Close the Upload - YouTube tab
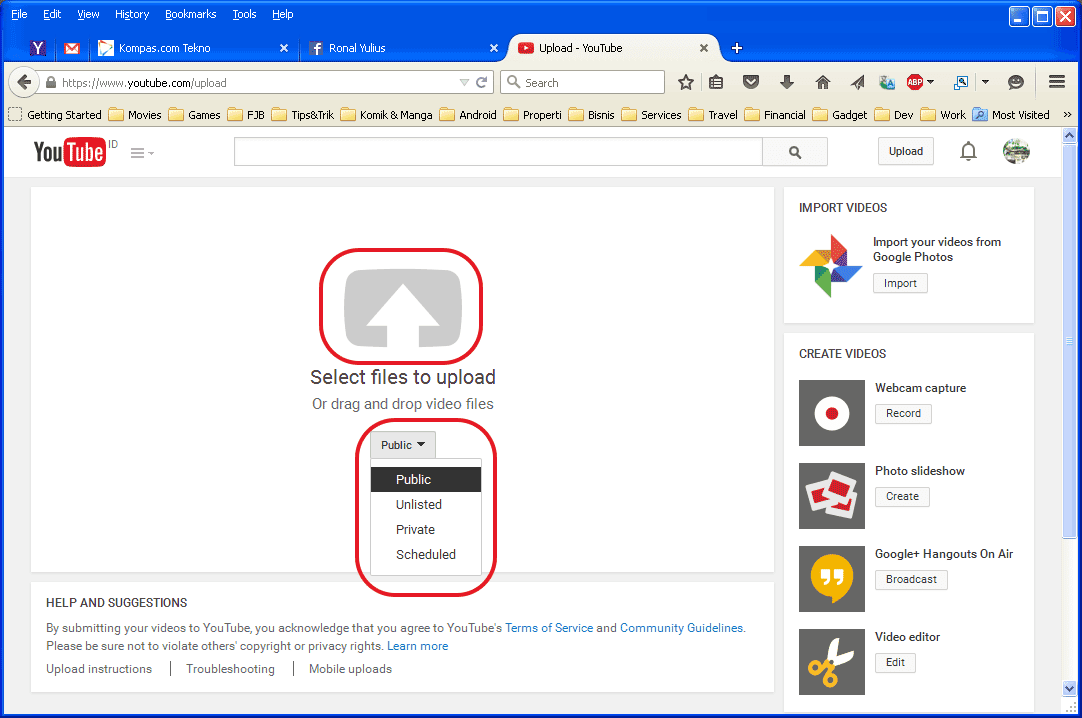This screenshot has height=718, width=1082. (x=703, y=48)
